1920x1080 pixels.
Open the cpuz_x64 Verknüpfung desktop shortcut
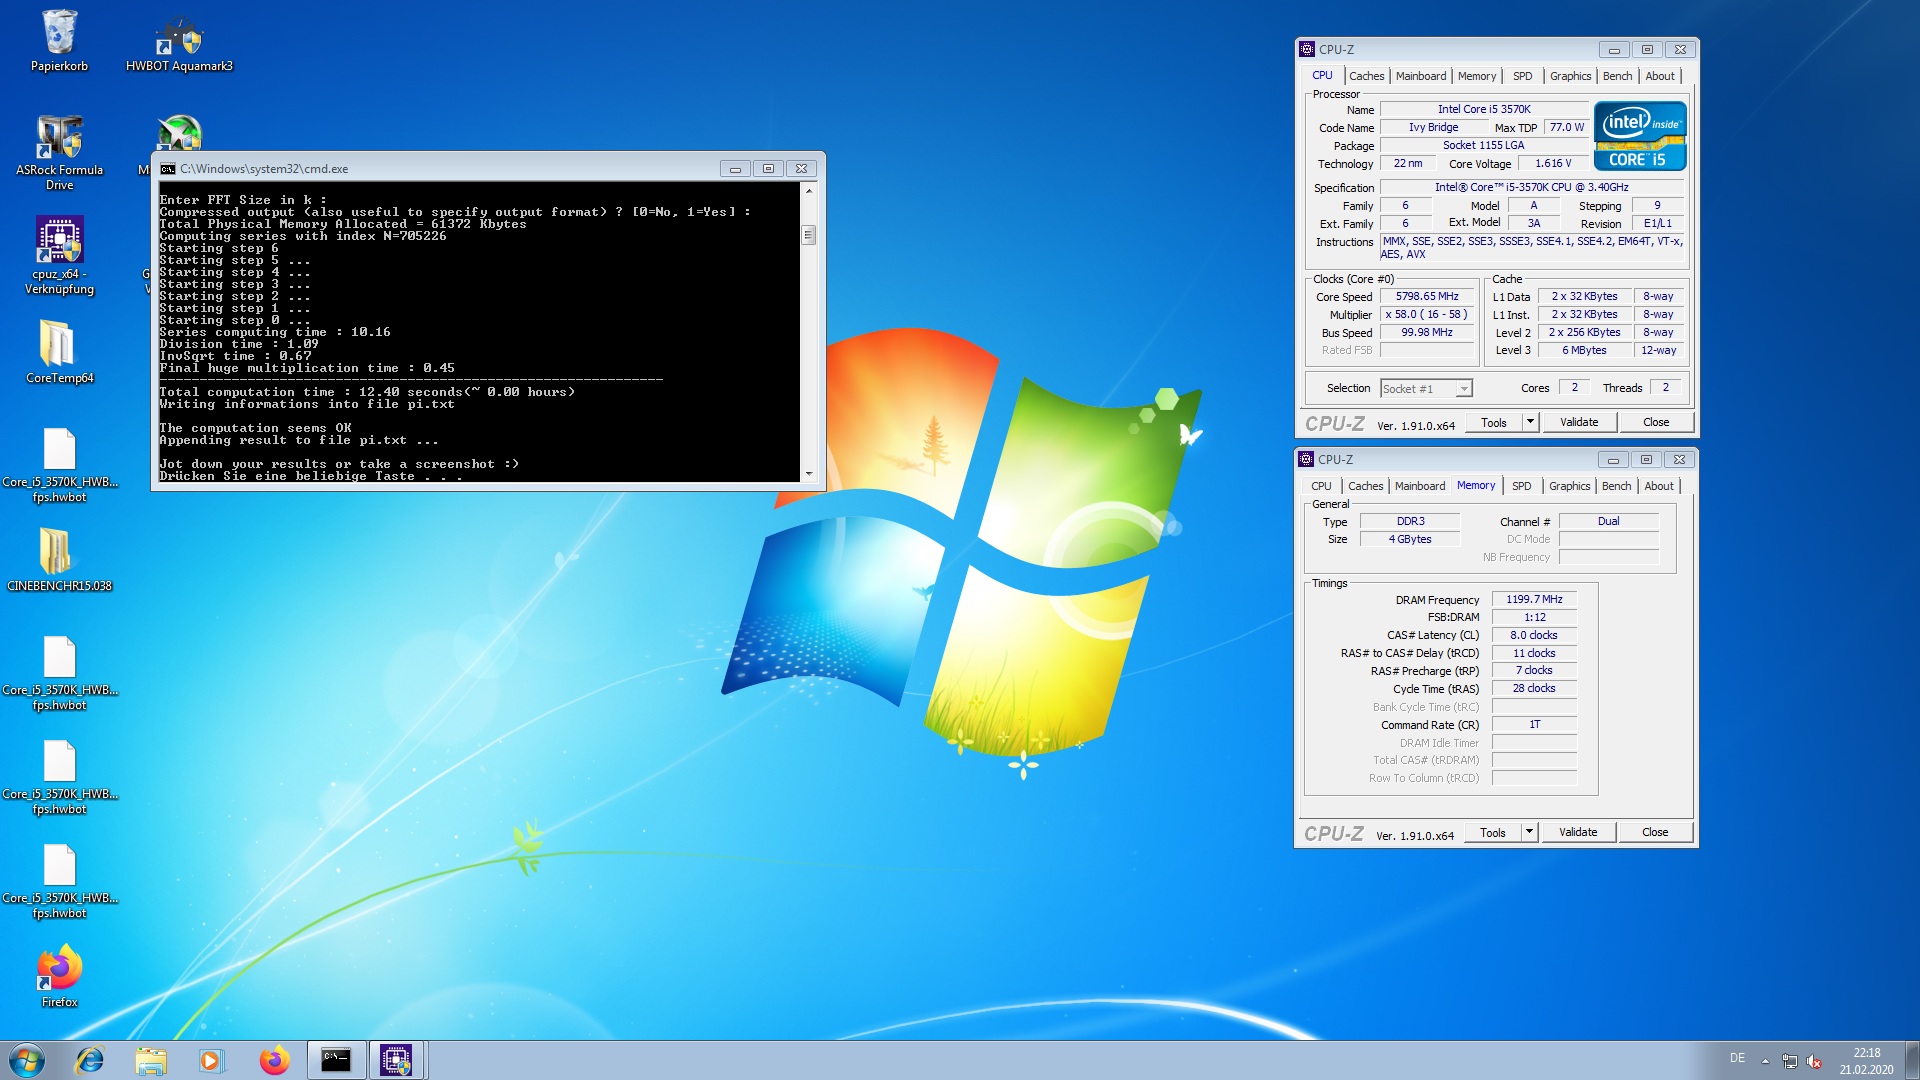coord(59,256)
